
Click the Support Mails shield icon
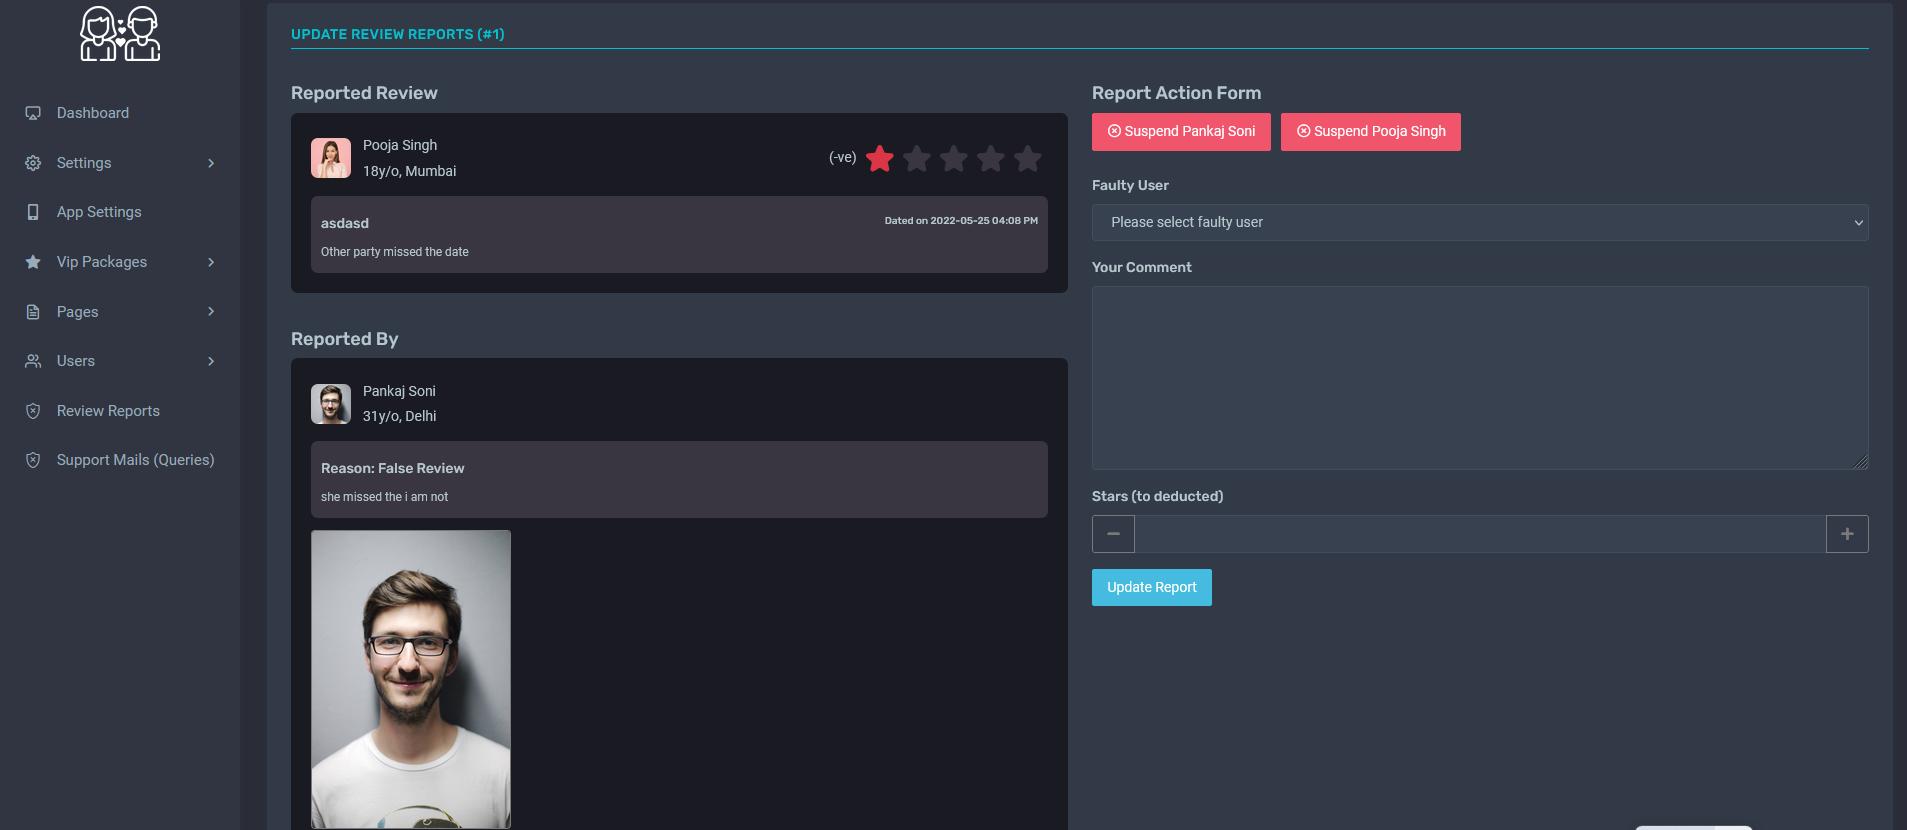pos(33,460)
